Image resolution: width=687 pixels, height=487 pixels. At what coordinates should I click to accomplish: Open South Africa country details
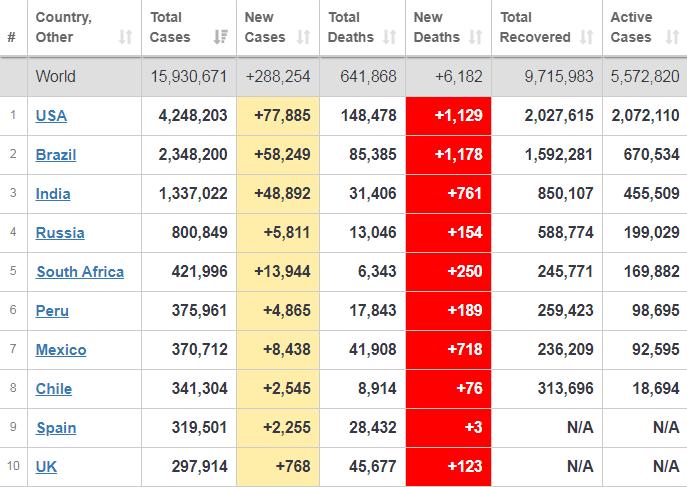pyautogui.click(x=80, y=272)
